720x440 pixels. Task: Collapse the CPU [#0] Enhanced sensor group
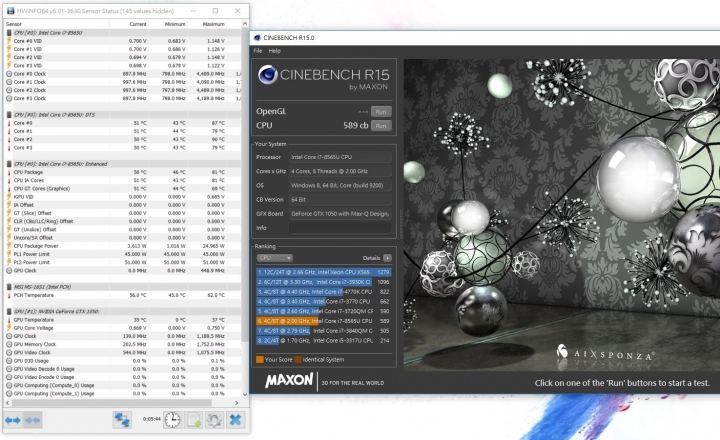click(9, 164)
